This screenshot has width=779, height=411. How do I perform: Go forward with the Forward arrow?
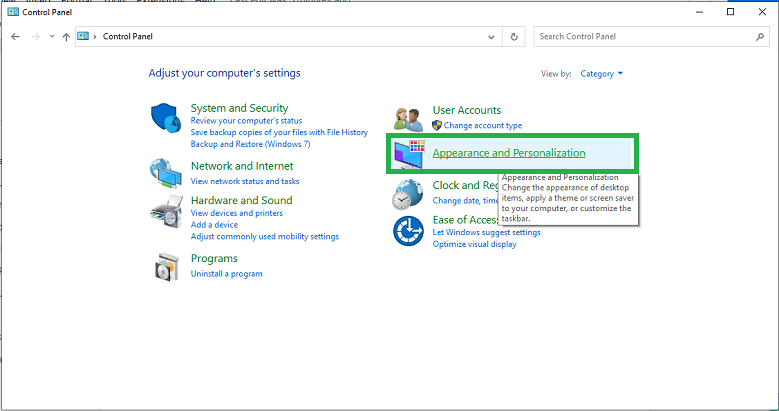(x=35, y=36)
